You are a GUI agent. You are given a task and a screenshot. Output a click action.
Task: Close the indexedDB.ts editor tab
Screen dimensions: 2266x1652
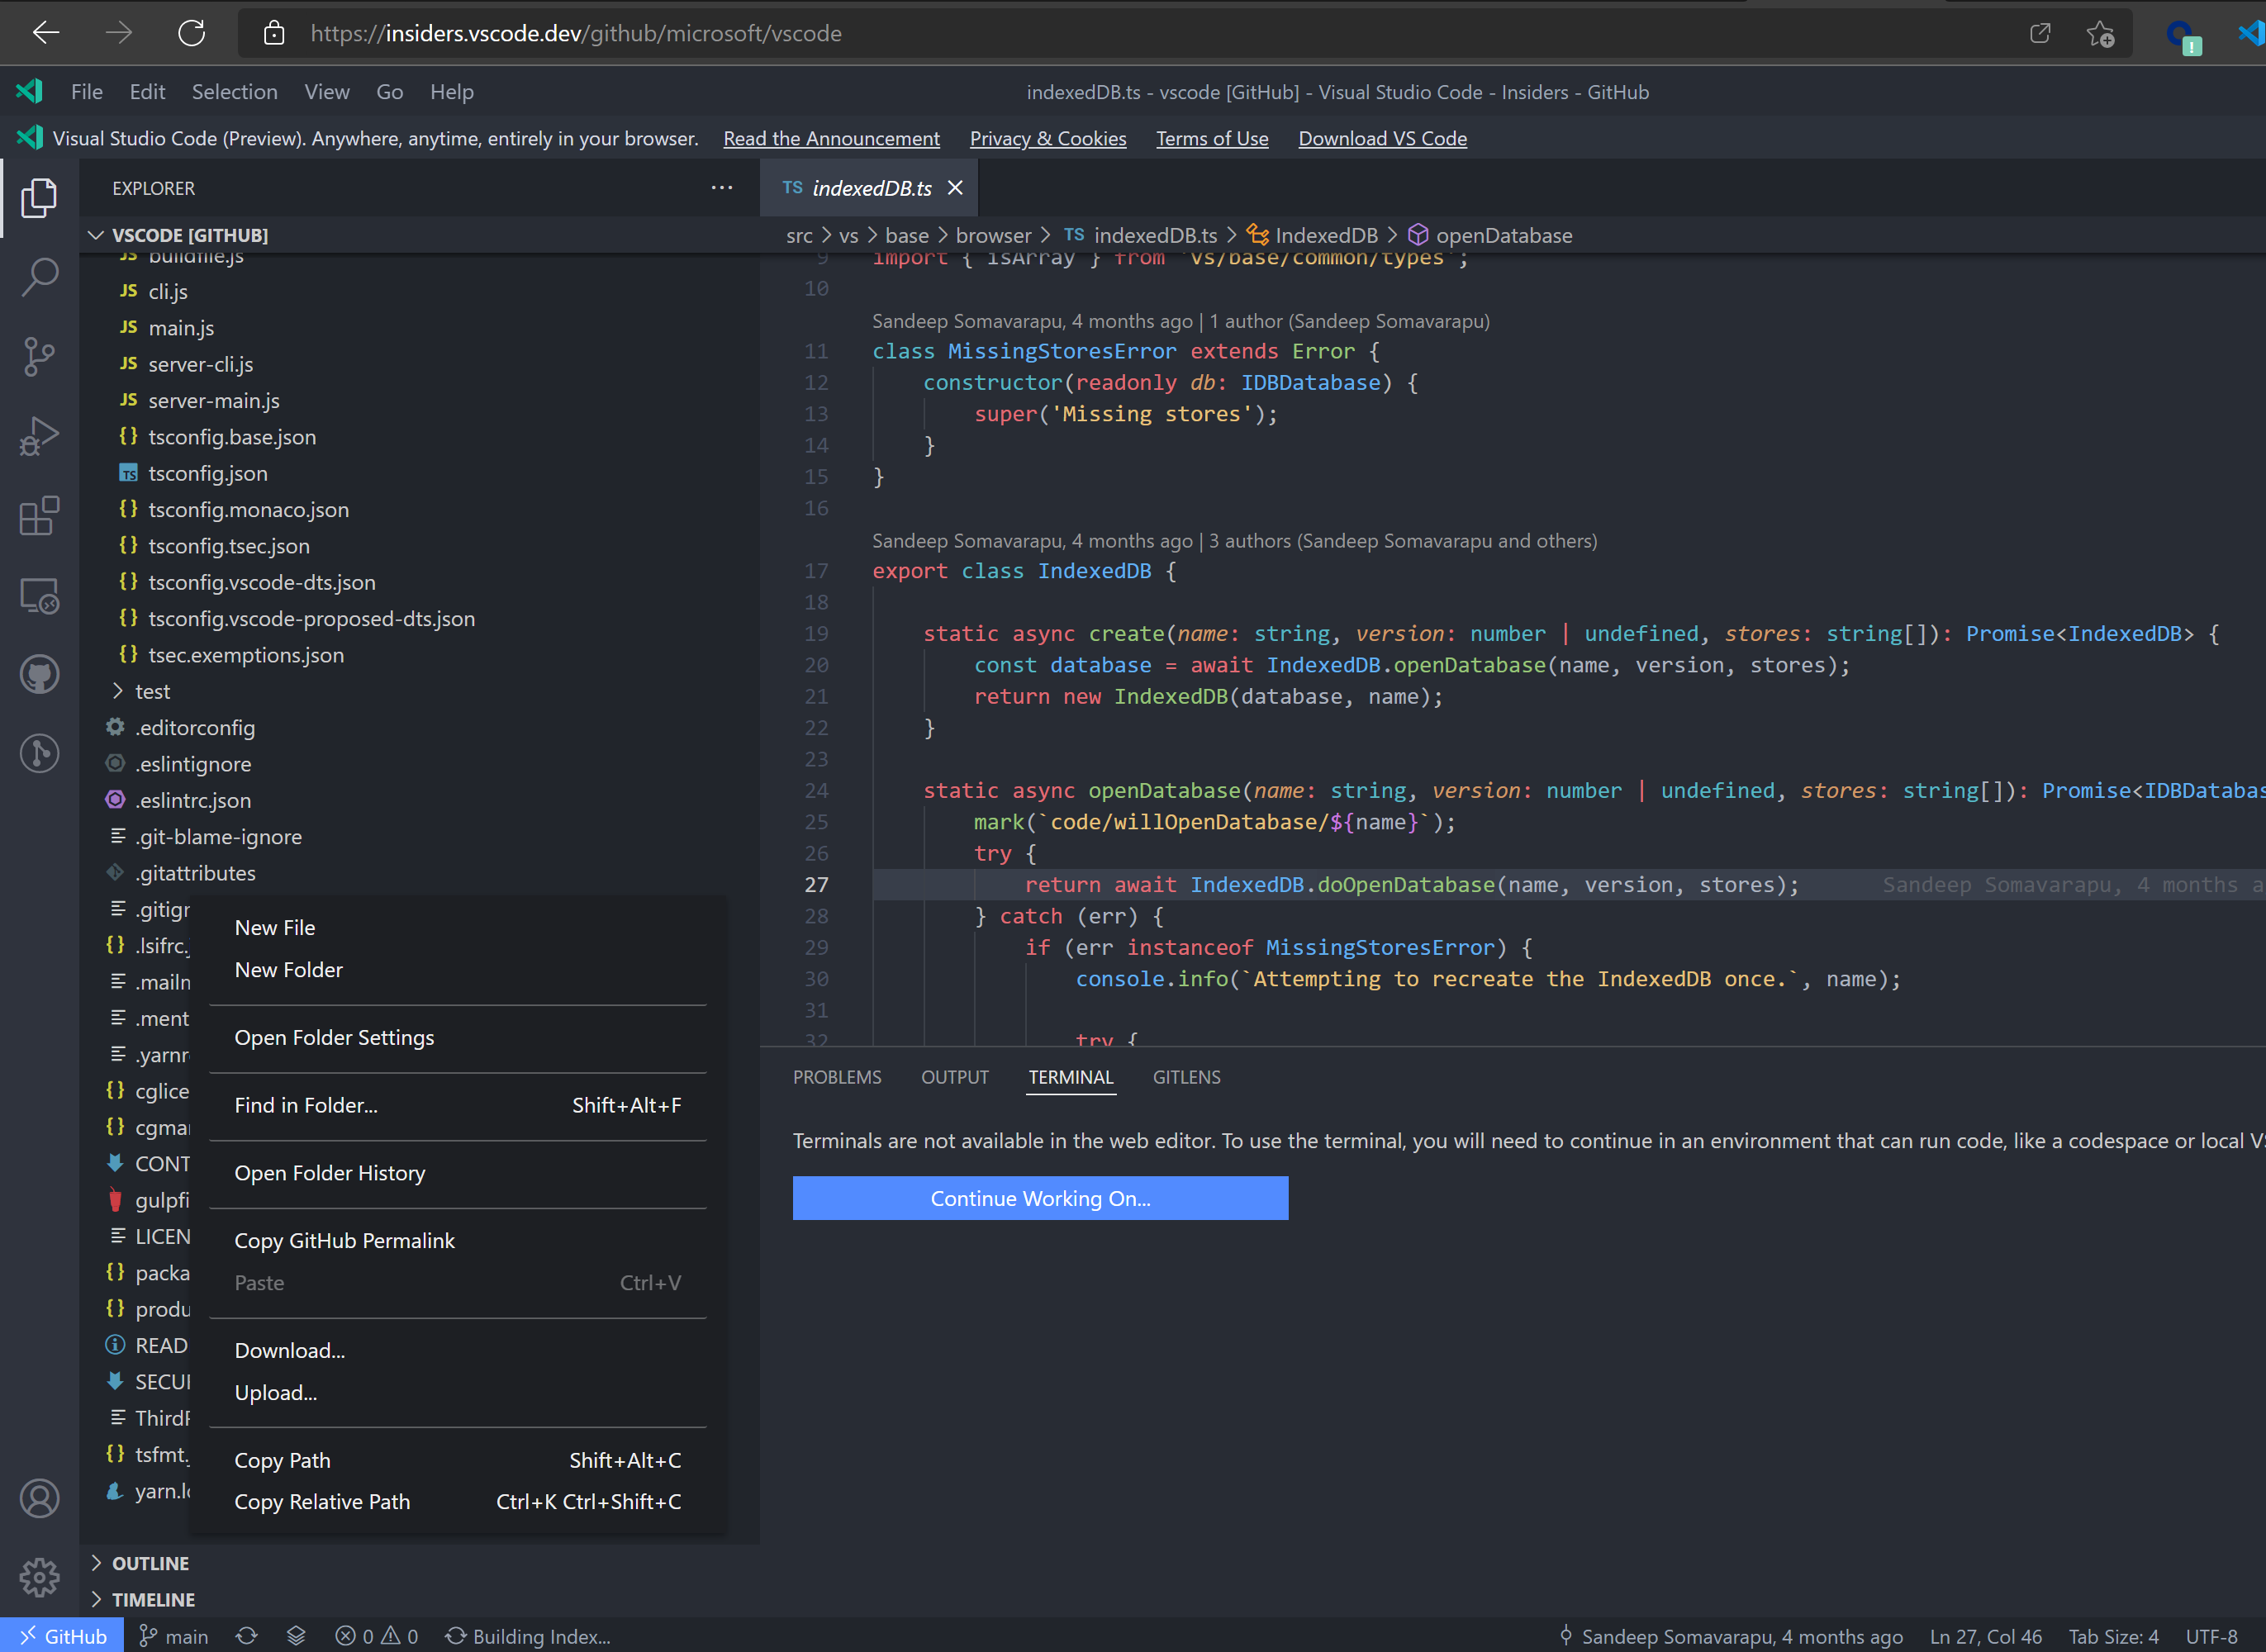955,188
